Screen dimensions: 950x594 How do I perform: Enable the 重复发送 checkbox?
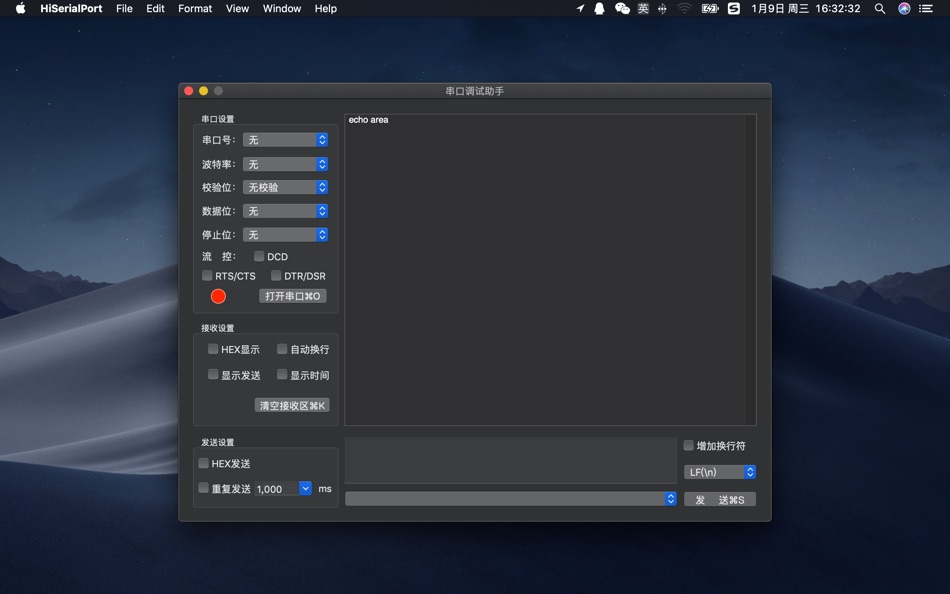204,488
